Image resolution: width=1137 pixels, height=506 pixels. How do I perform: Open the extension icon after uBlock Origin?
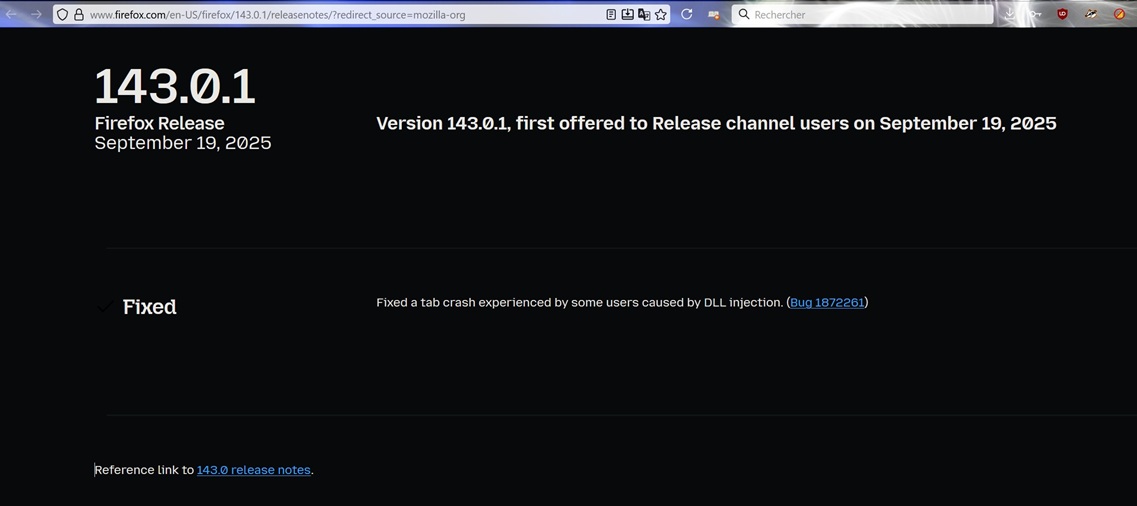(x=1091, y=14)
